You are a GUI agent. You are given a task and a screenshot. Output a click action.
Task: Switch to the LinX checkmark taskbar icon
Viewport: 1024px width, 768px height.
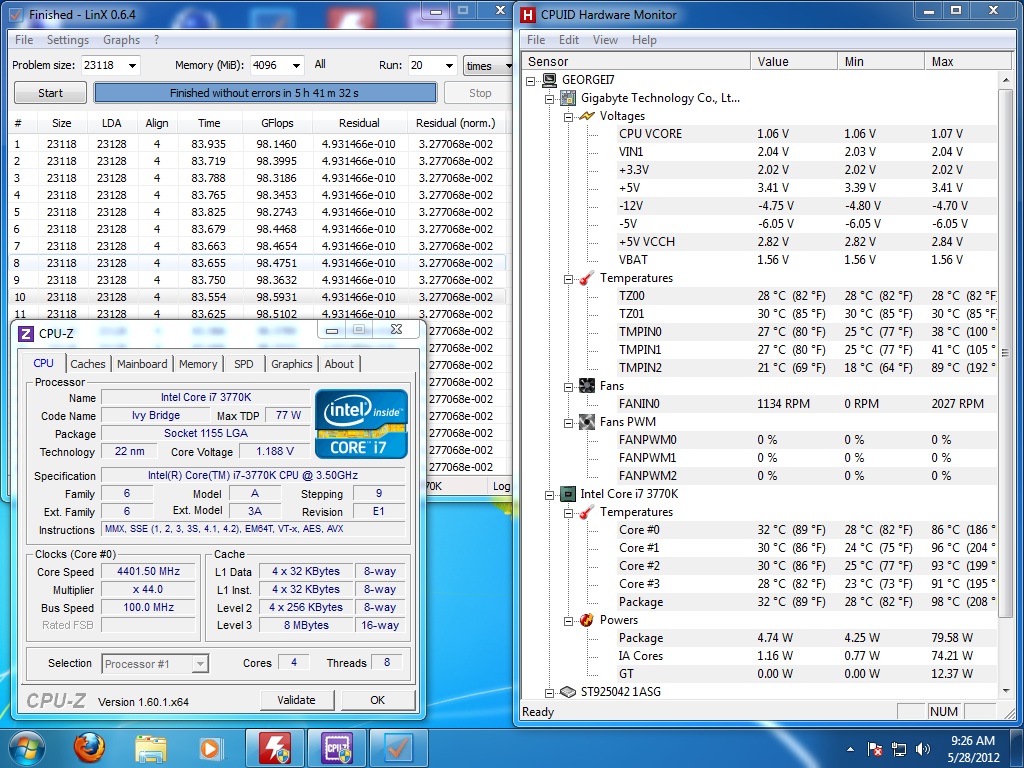click(x=398, y=748)
